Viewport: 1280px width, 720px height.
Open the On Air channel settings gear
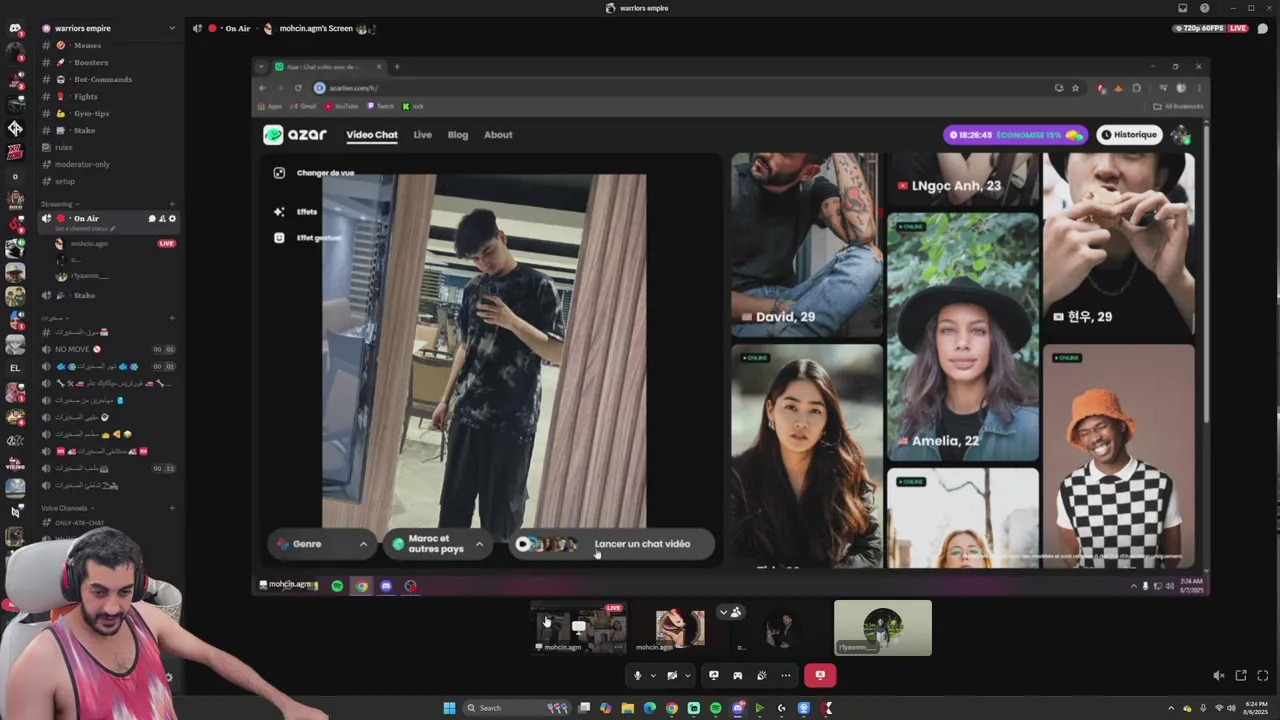172,218
